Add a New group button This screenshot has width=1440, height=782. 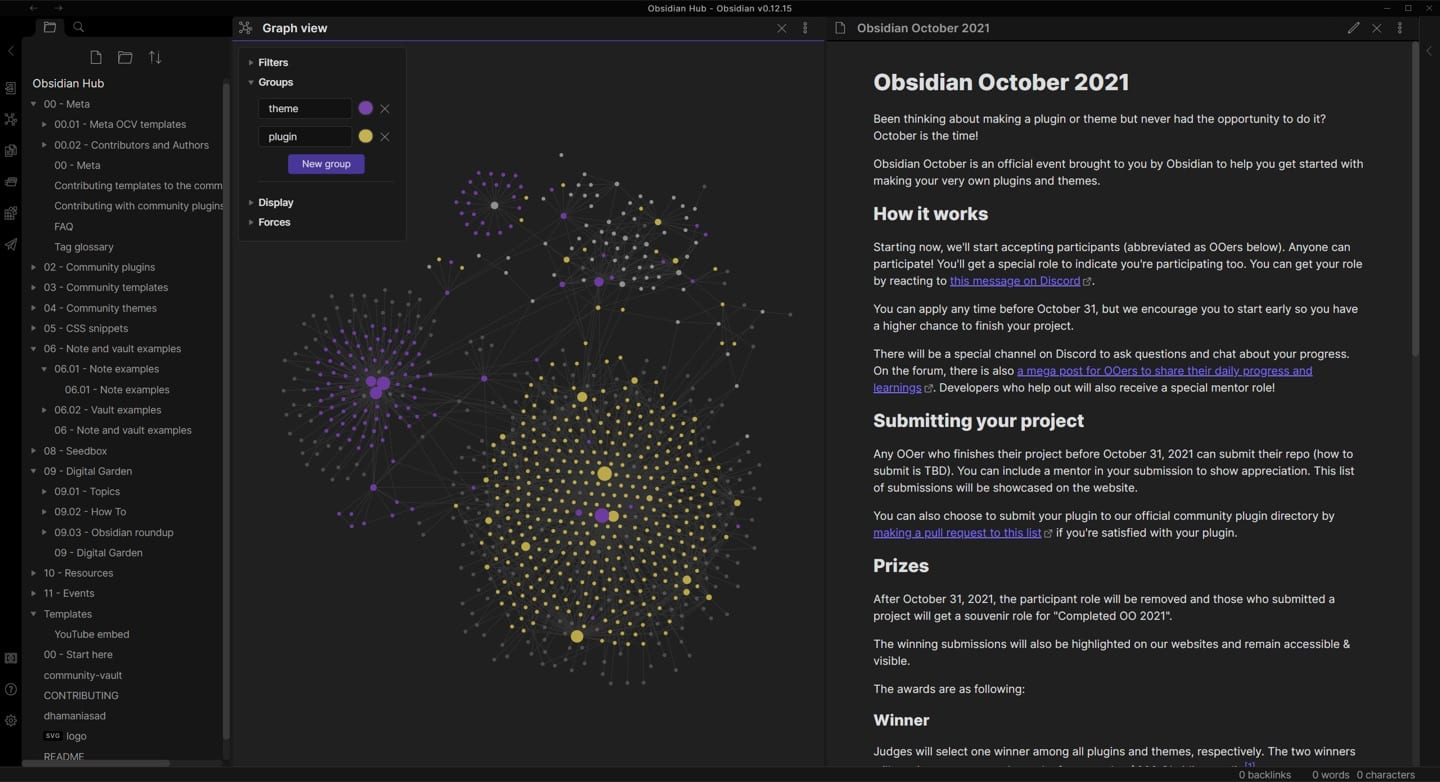click(326, 164)
